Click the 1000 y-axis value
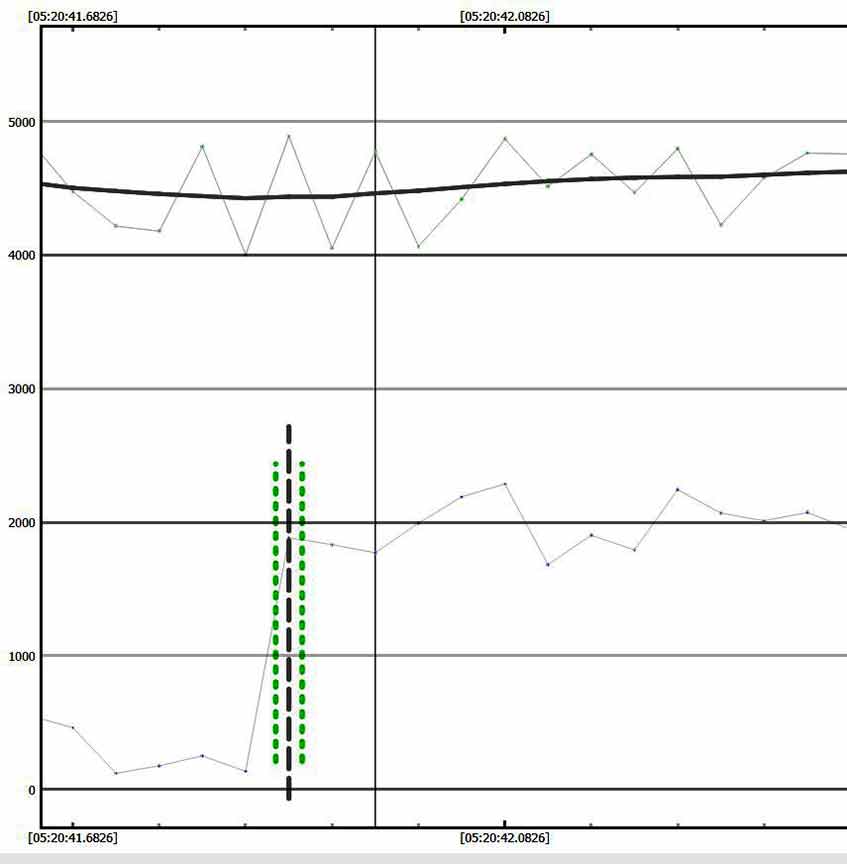This screenshot has width=847, height=864. coord(21,656)
